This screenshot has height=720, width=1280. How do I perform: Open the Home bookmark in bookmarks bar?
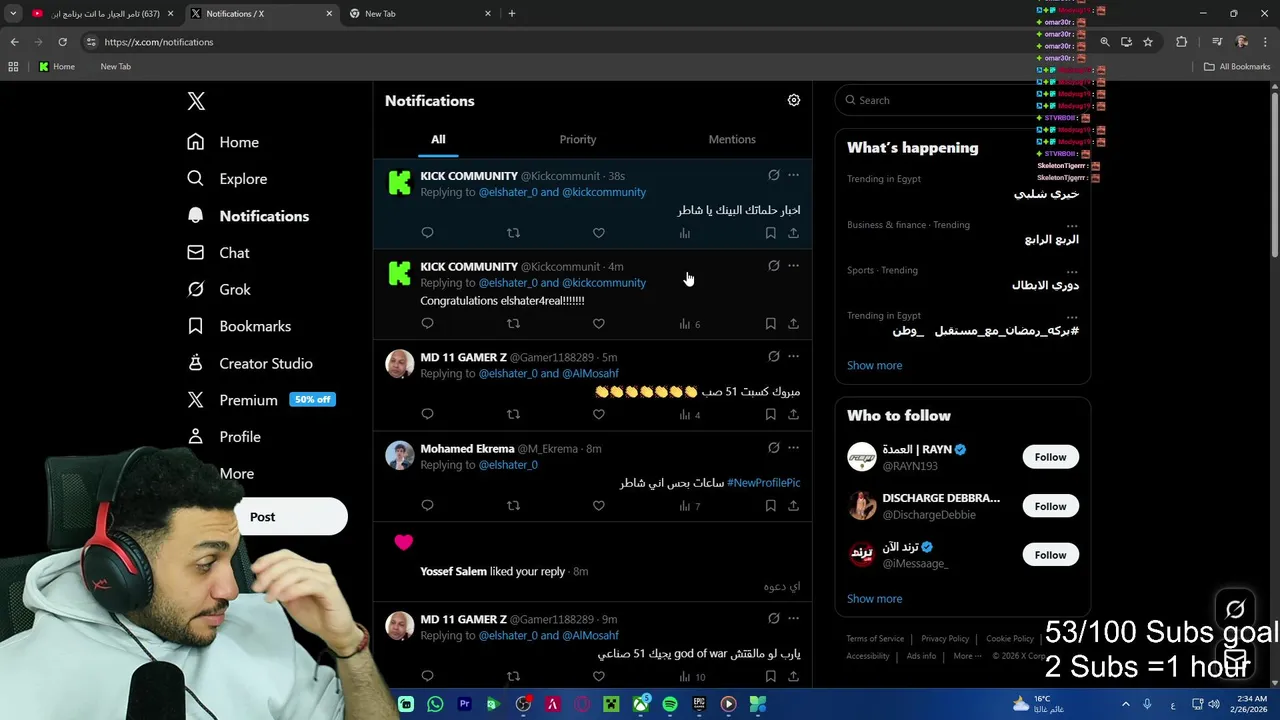[x=57, y=67]
